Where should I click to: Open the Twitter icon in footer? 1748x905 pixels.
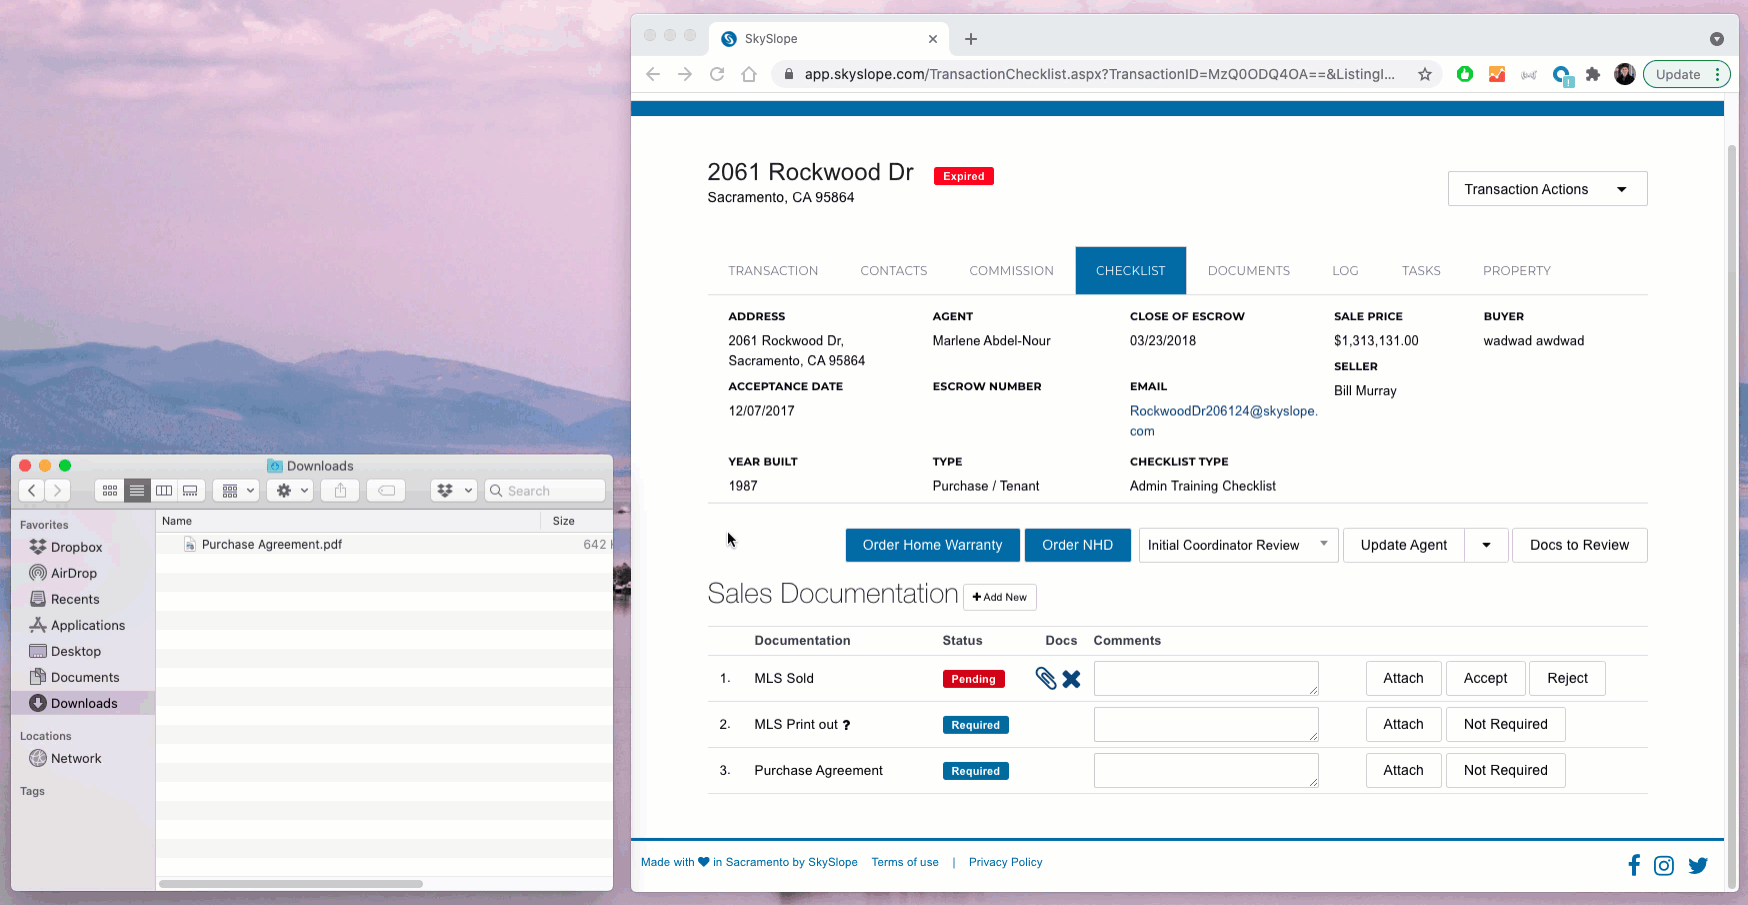coord(1698,866)
